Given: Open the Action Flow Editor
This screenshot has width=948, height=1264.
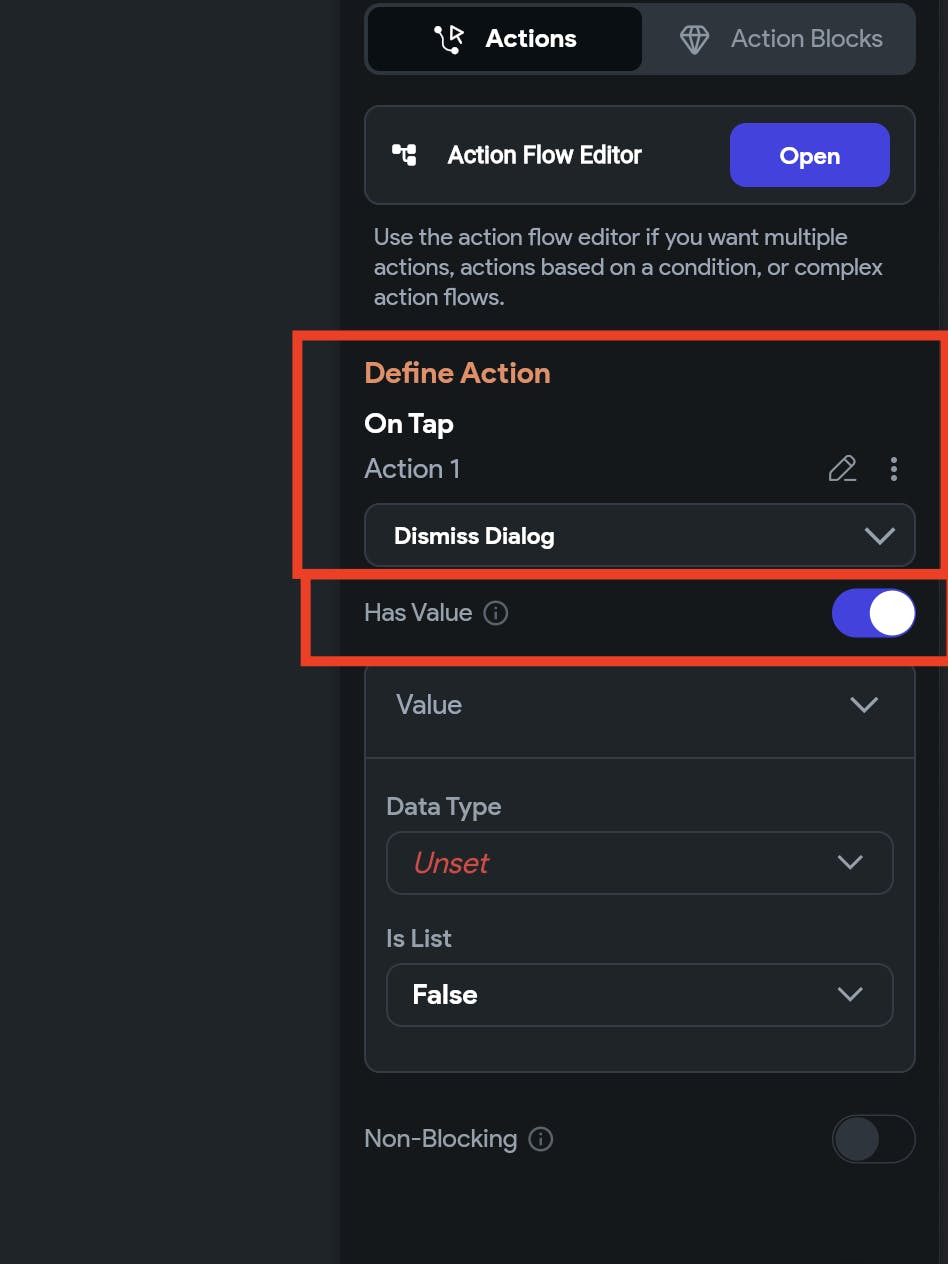Looking at the screenshot, I should click(x=809, y=155).
